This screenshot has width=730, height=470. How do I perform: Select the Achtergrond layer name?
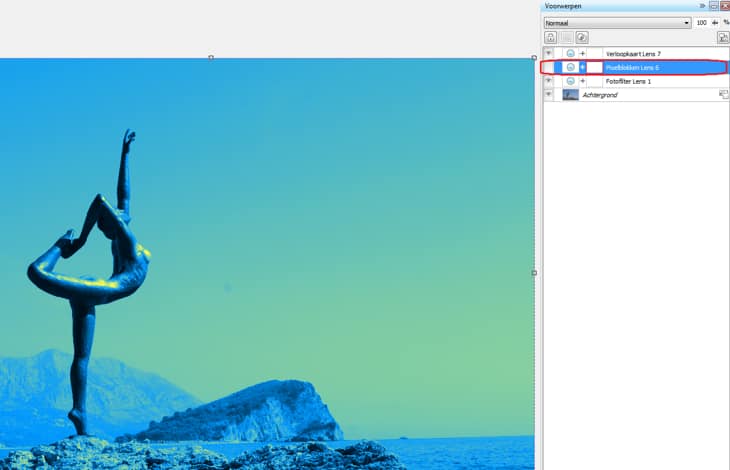[x=600, y=95]
